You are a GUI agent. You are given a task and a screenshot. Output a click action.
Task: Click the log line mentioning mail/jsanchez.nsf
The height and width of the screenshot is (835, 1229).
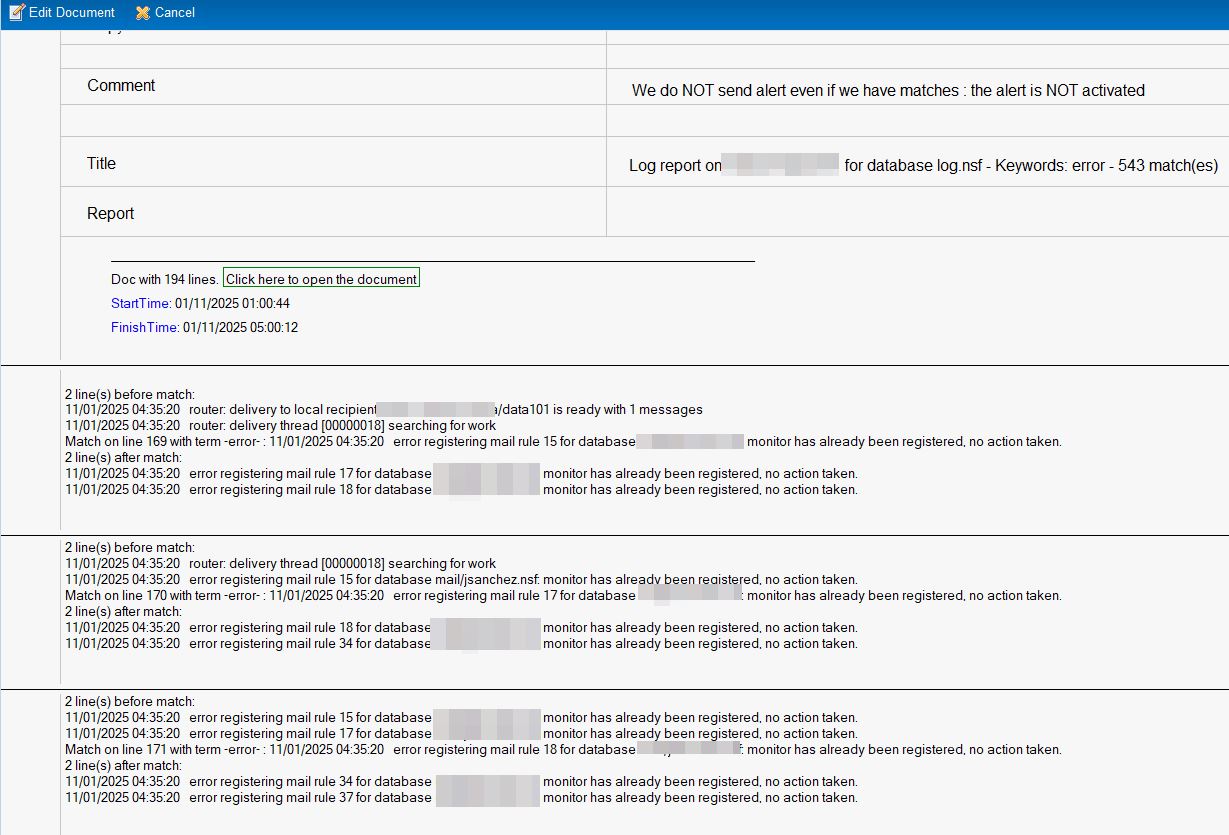pyautogui.click(x=460, y=579)
